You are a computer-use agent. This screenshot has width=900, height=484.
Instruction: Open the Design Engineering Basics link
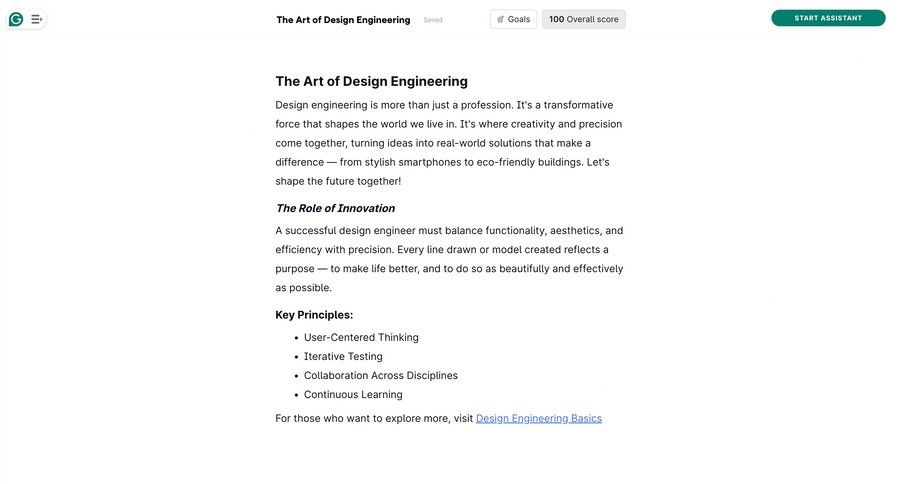[539, 418]
